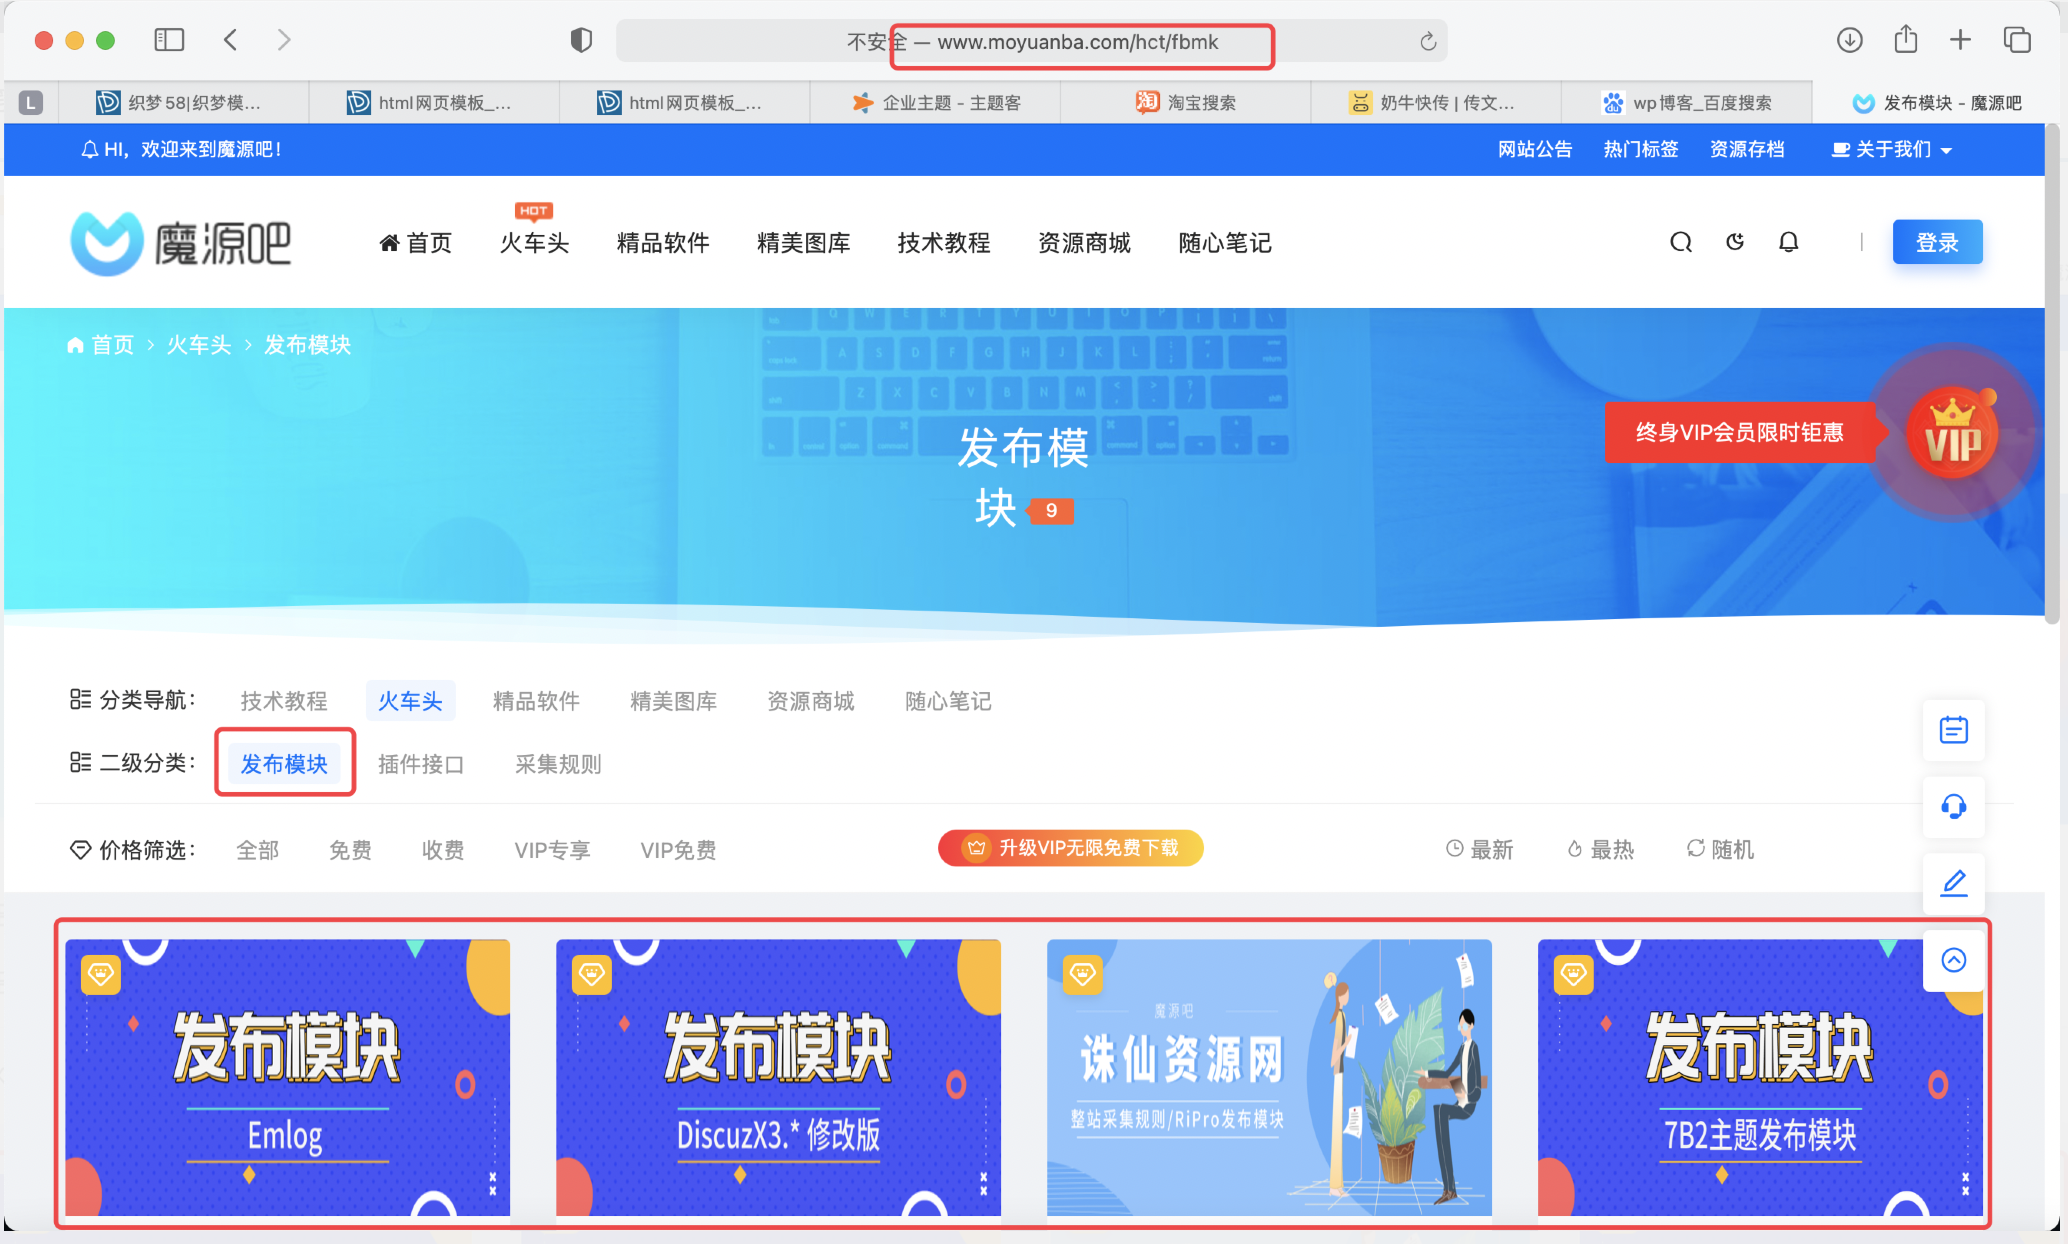Click 升级VIP无限免费下载 button
The height and width of the screenshot is (1244, 2068).
click(x=1071, y=848)
